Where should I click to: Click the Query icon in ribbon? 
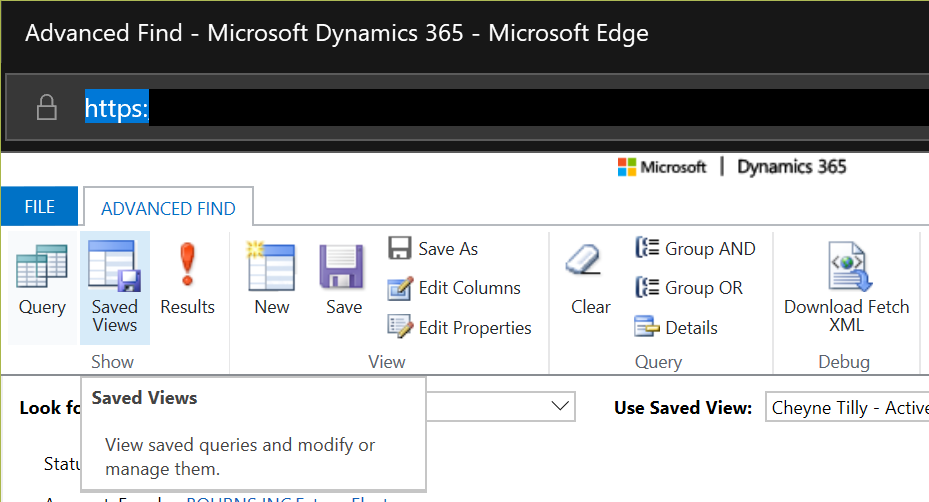(42, 281)
